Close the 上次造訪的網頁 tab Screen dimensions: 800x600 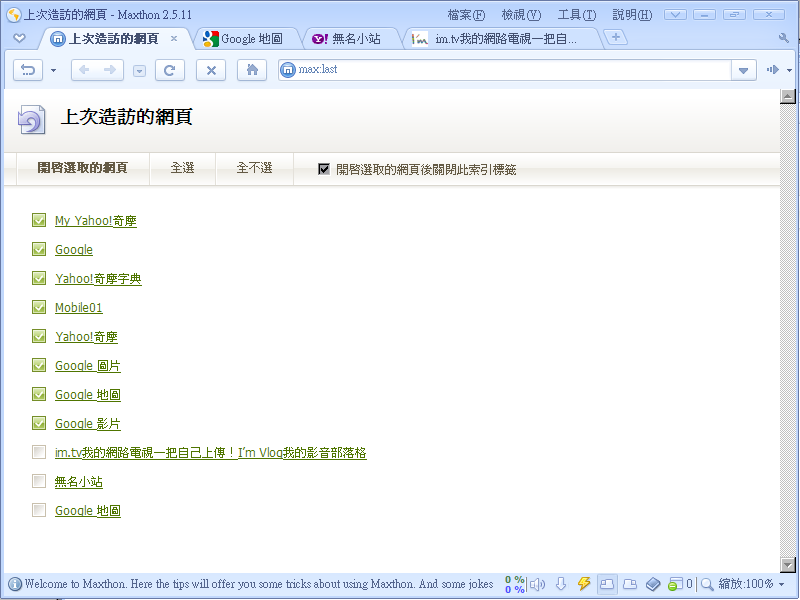pos(174,38)
